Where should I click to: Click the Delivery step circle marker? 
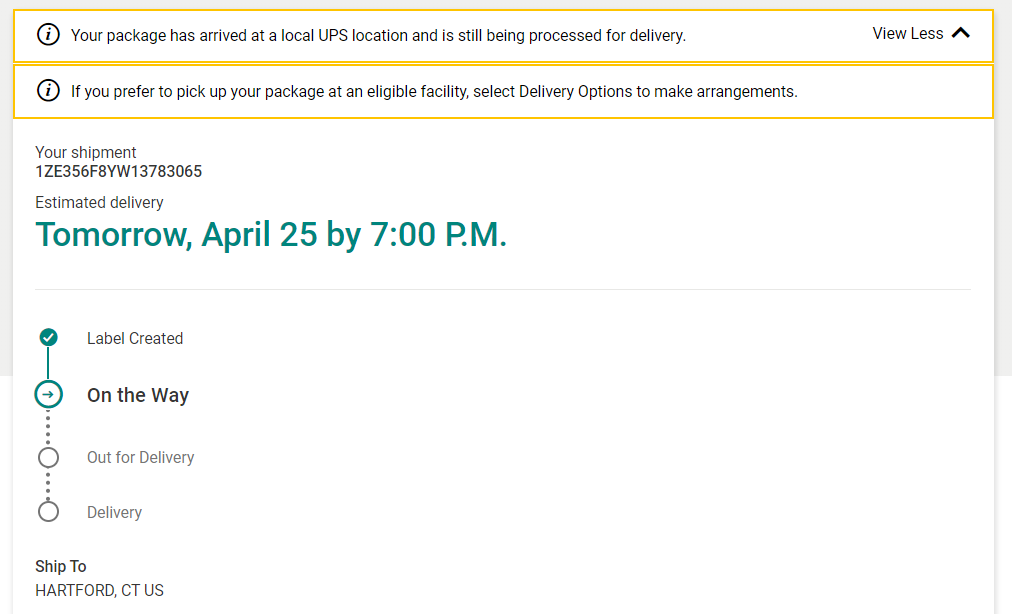(48, 512)
